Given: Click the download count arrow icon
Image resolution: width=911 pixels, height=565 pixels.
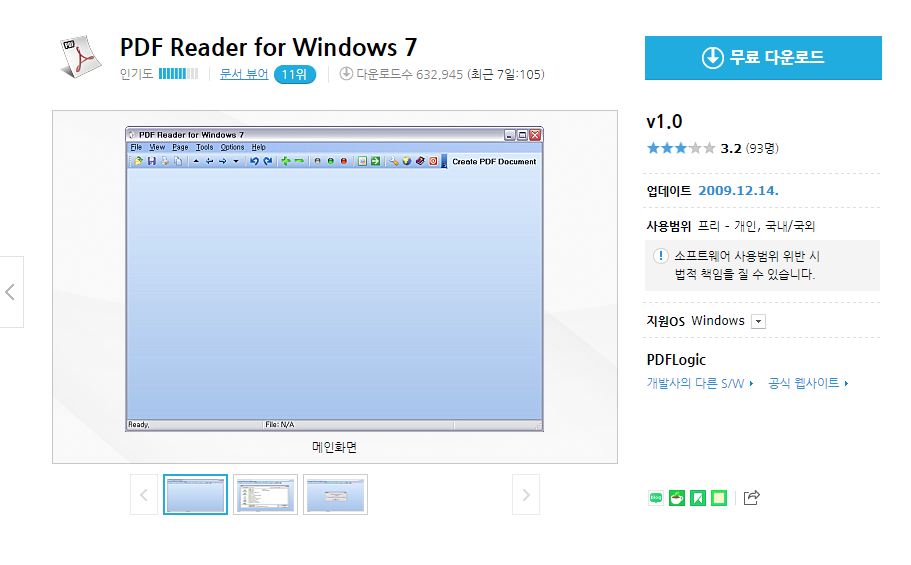Looking at the screenshot, I should click(346, 74).
